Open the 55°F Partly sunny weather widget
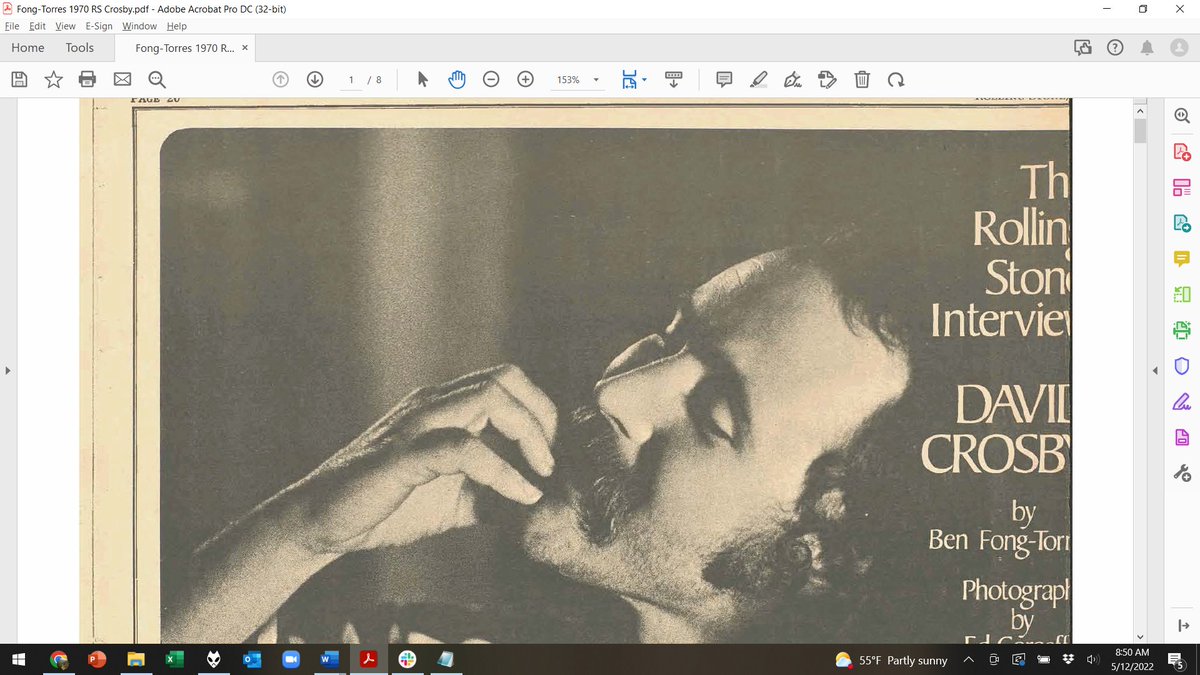1200x675 pixels. click(x=891, y=660)
